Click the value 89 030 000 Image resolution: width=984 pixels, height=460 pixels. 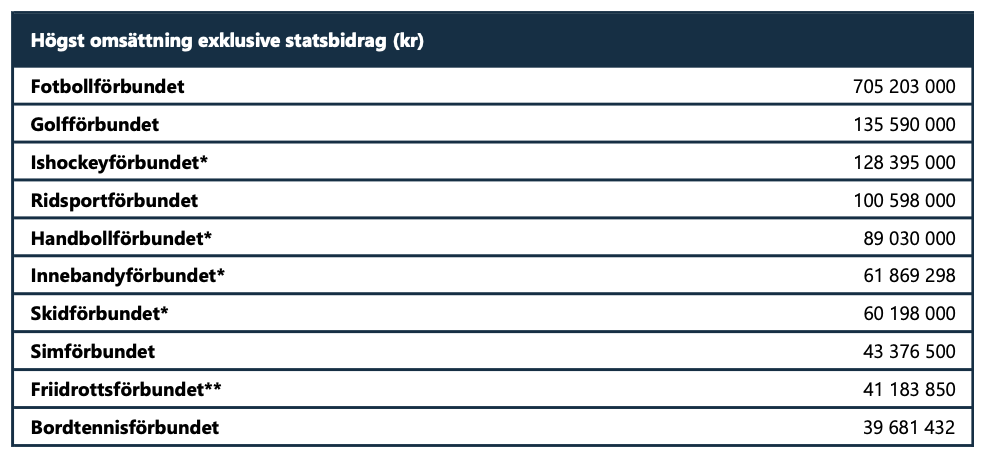(x=909, y=239)
